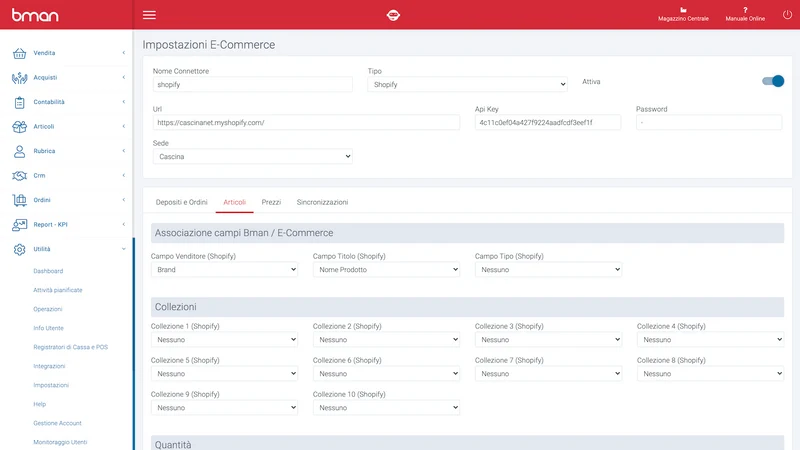Click the Url input field

[x=306, y=122]
